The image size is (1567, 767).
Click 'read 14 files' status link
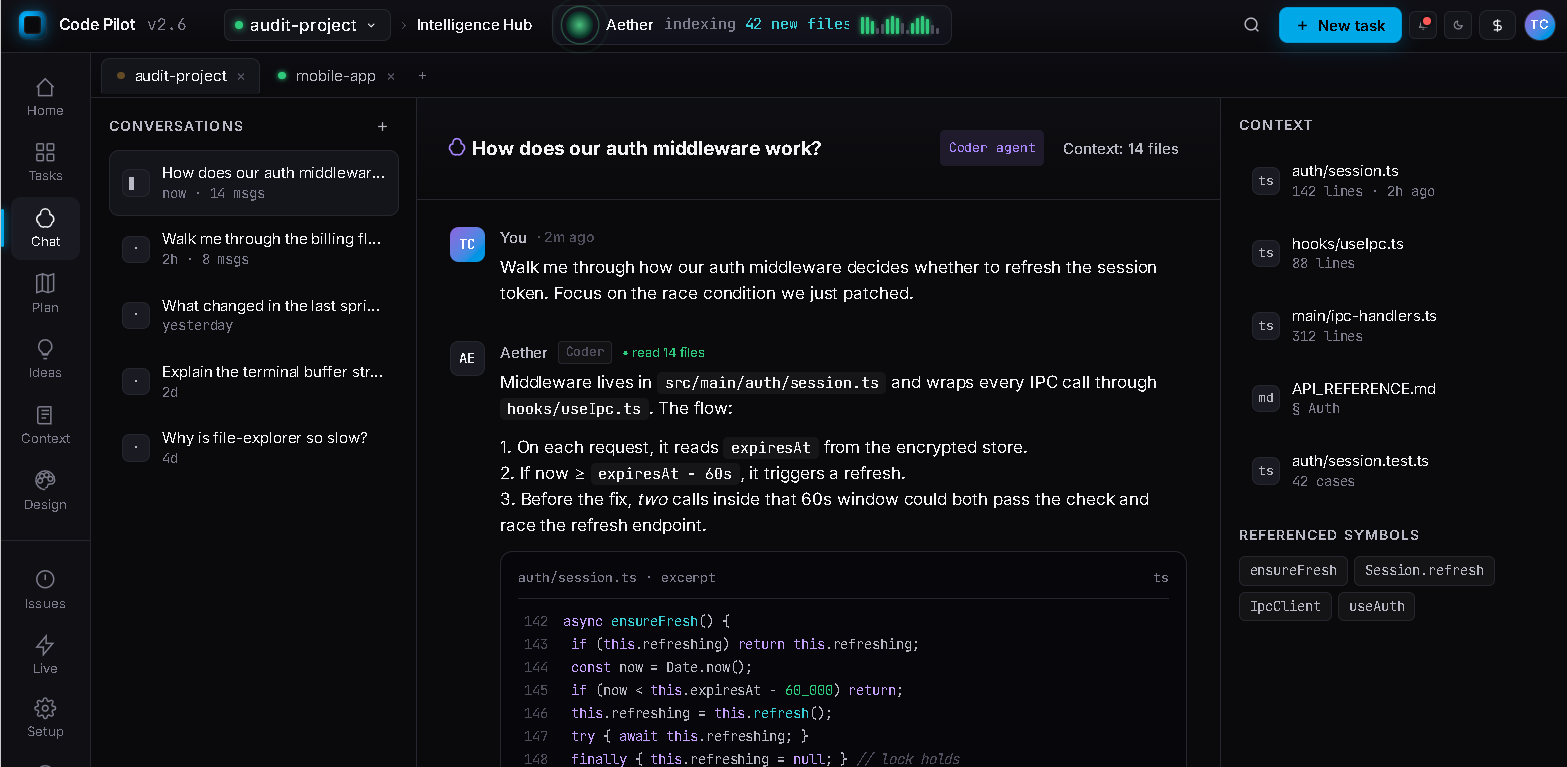click(664, 353)
